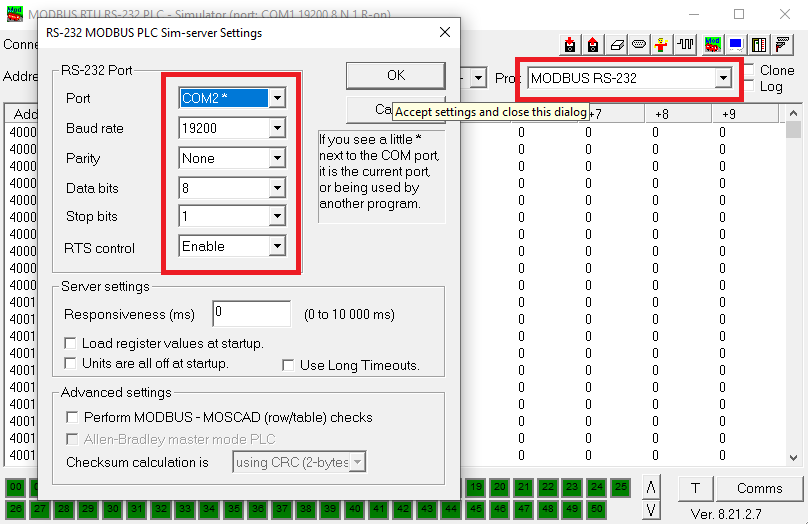The width and height of the screenshot is (808, 524).
Task: Open the Port COM2 dropdown
Action: 277,98
